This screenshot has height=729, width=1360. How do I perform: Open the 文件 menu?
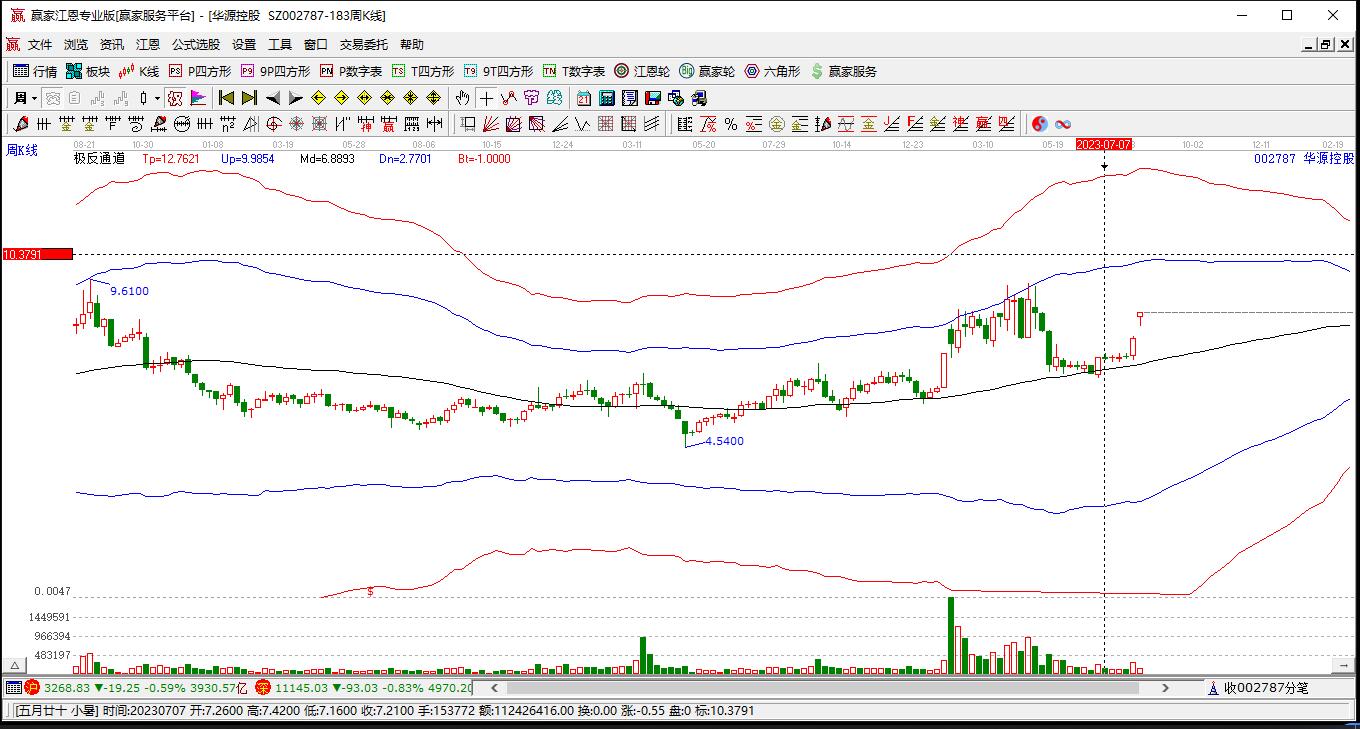(40, 44)
